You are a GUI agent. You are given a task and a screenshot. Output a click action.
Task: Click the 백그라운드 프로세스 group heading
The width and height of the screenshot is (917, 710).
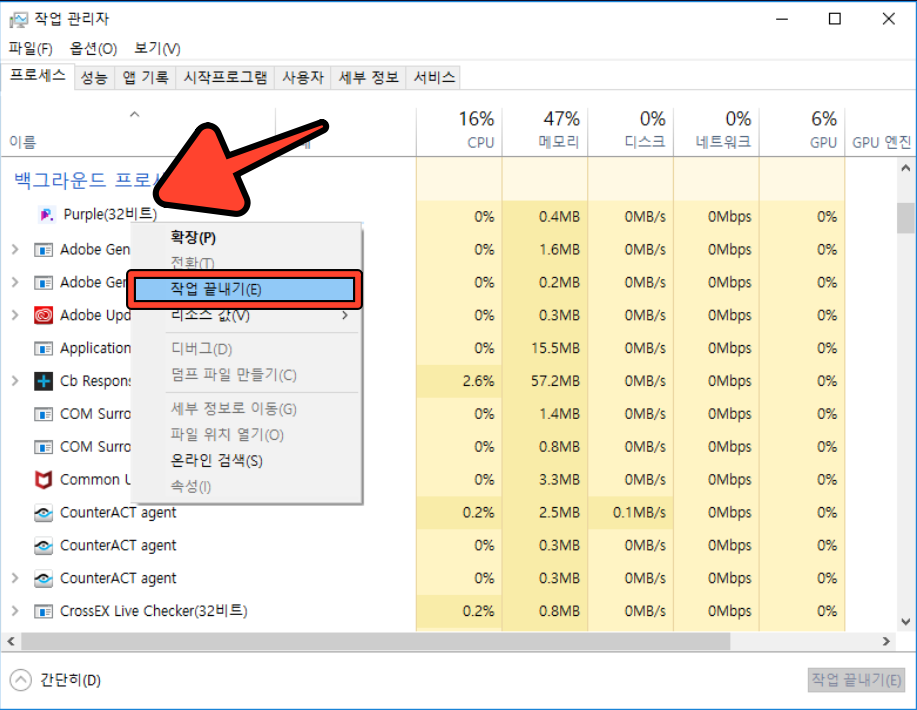coord(87,180)
